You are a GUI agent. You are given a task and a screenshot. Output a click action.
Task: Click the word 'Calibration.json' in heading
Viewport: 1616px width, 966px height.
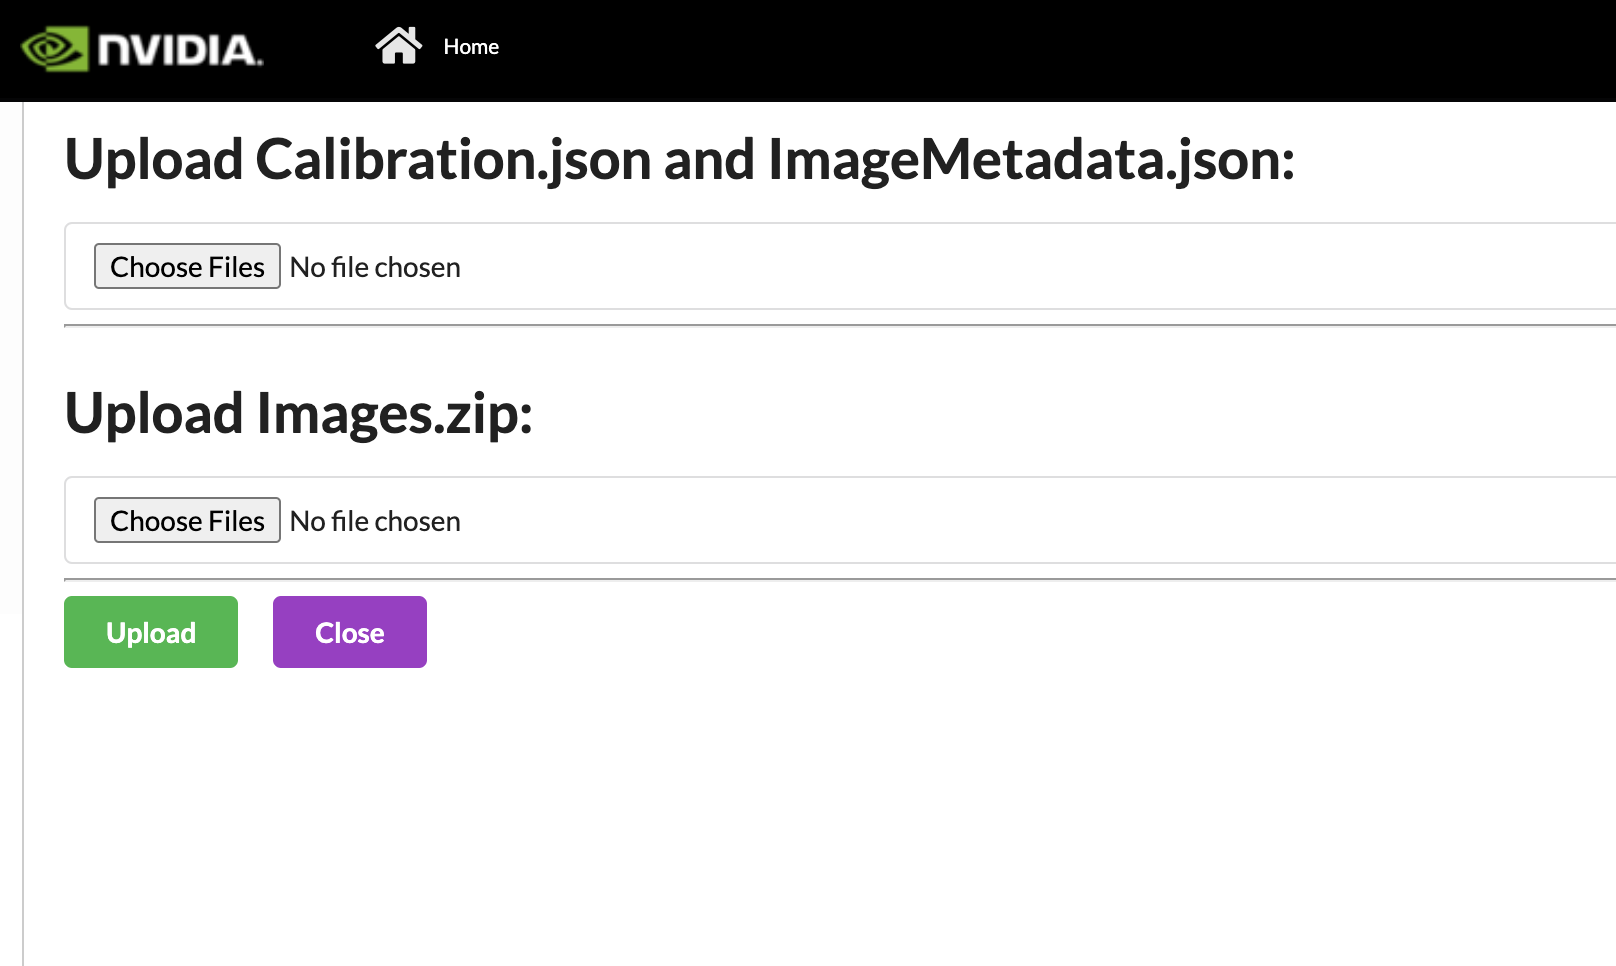coord(453,160)
